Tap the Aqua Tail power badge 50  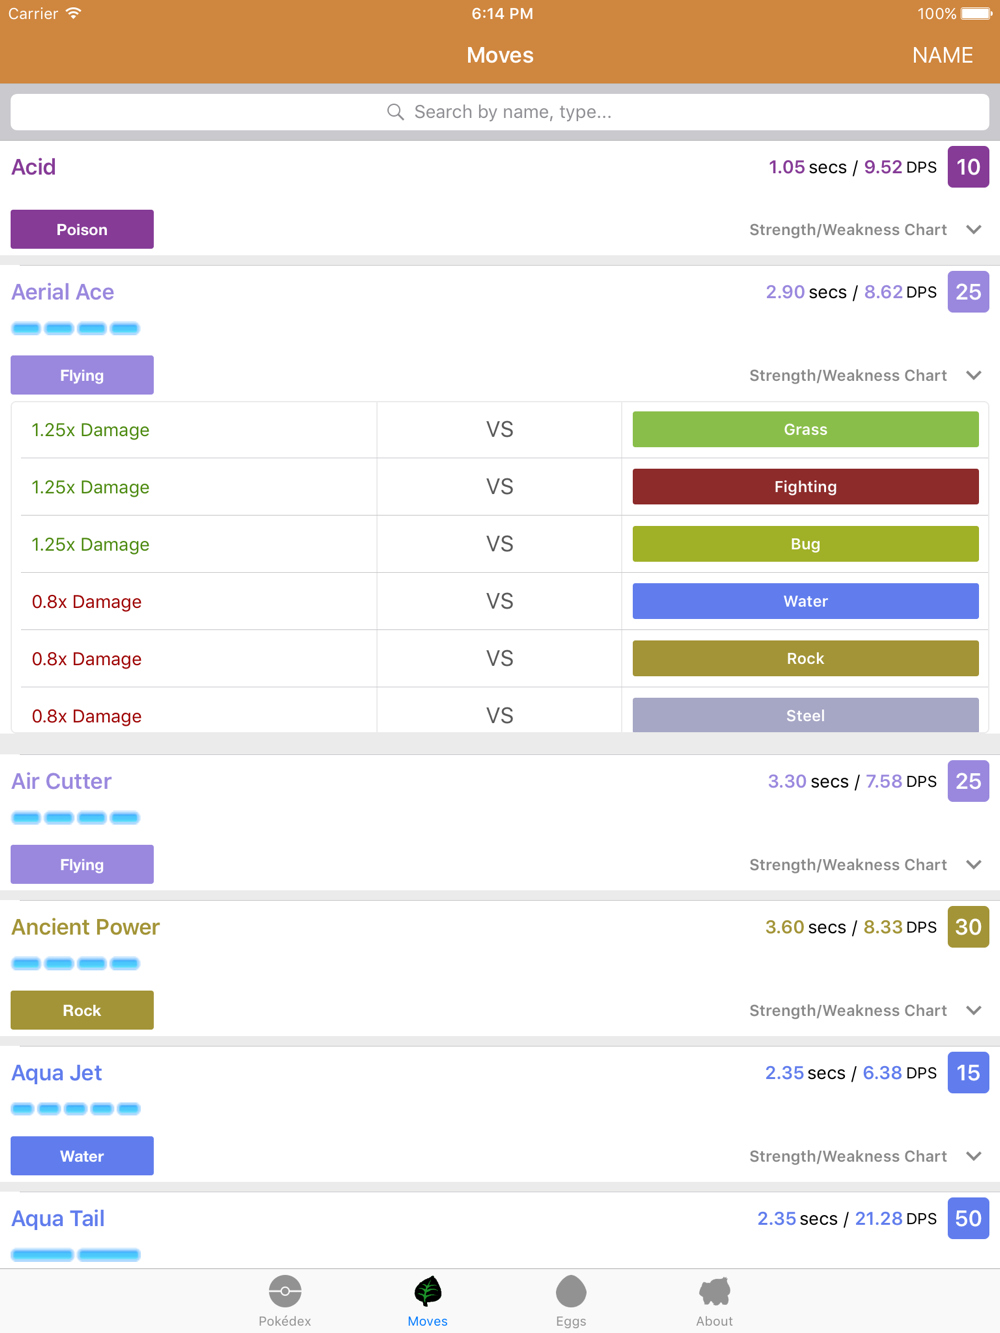pos(968,1218)
